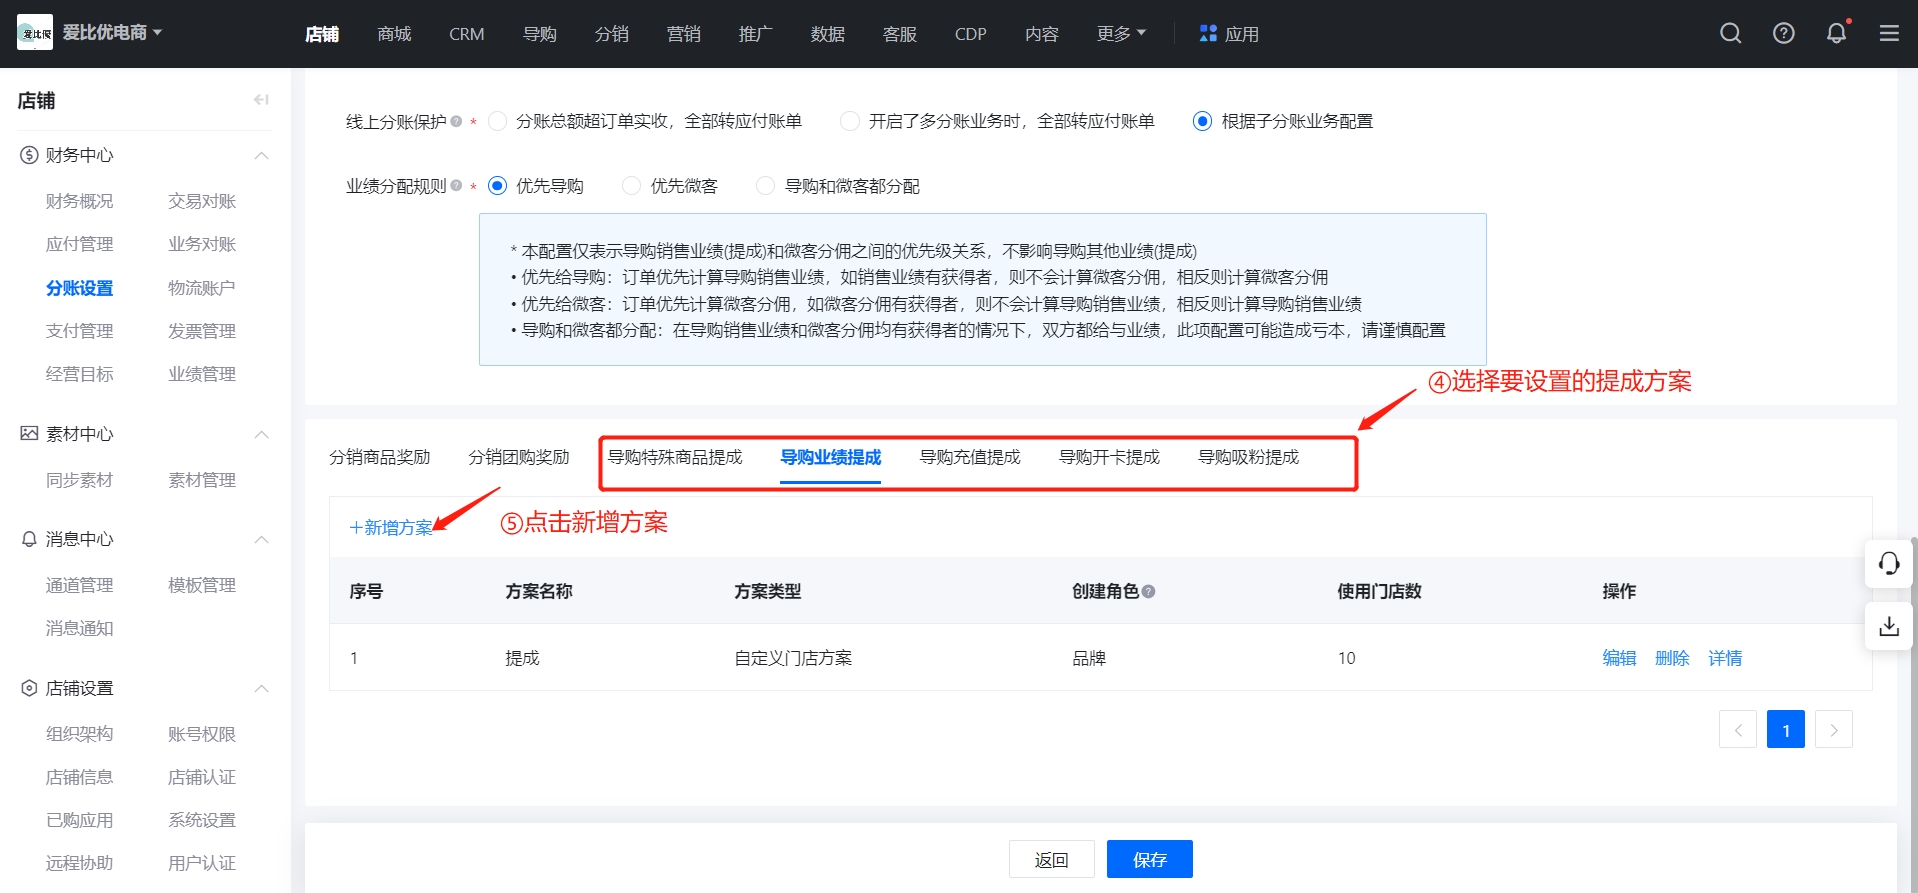Image resolution: width=1918 pixels, height=893 pixels.
Task: Switch to 导购吸粉提成 tab
Action: pyautogui.click(x=1249, y=457)
